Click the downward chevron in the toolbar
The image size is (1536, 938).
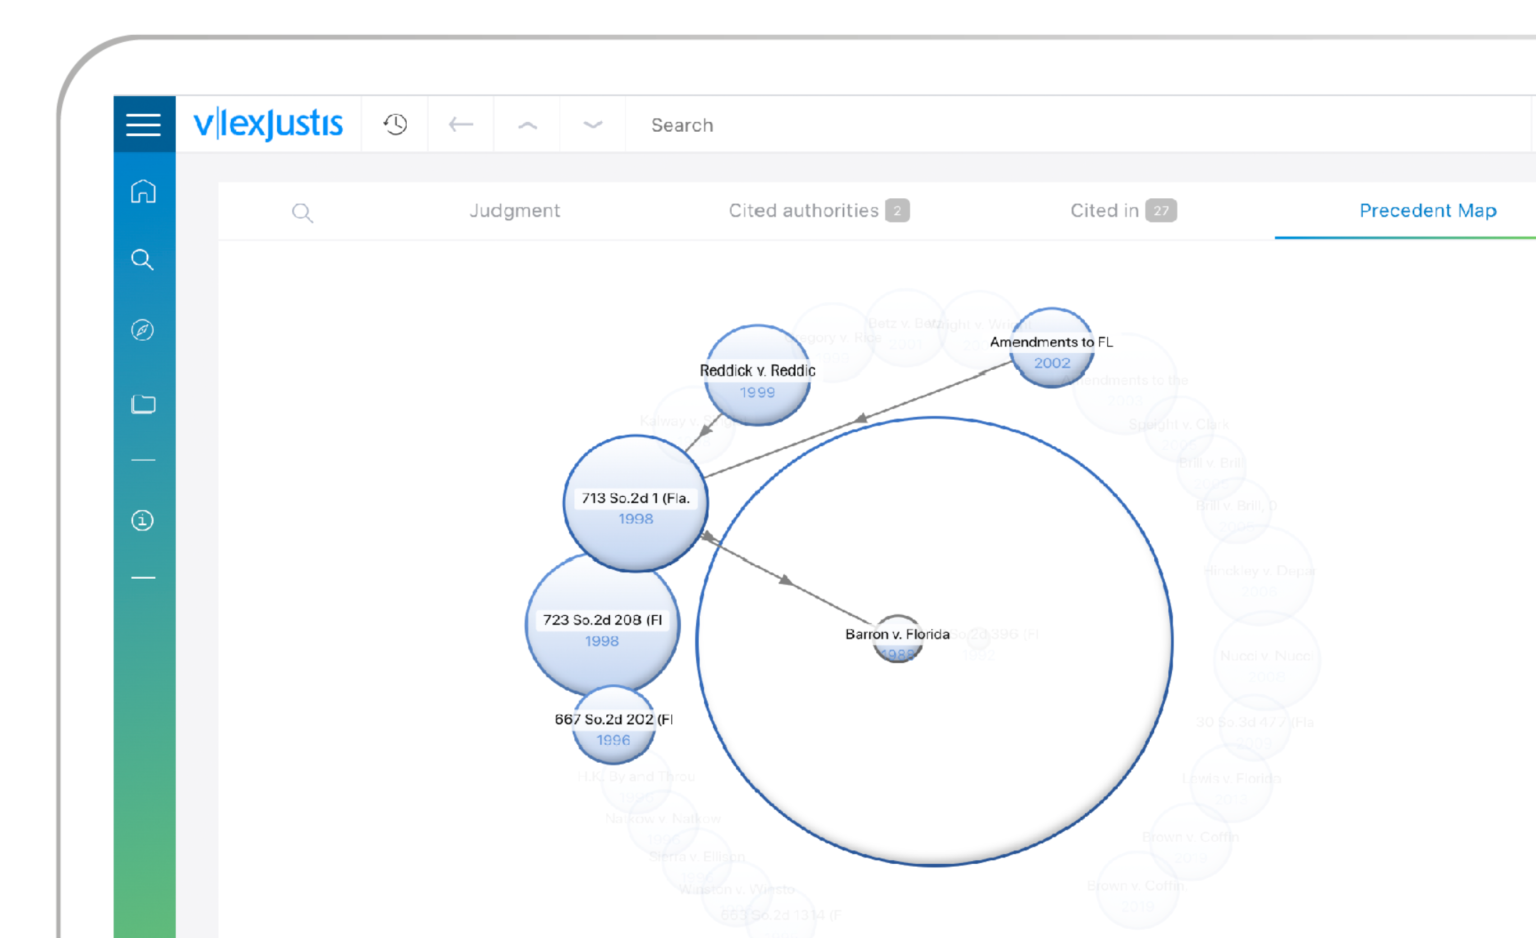(592, 124)
